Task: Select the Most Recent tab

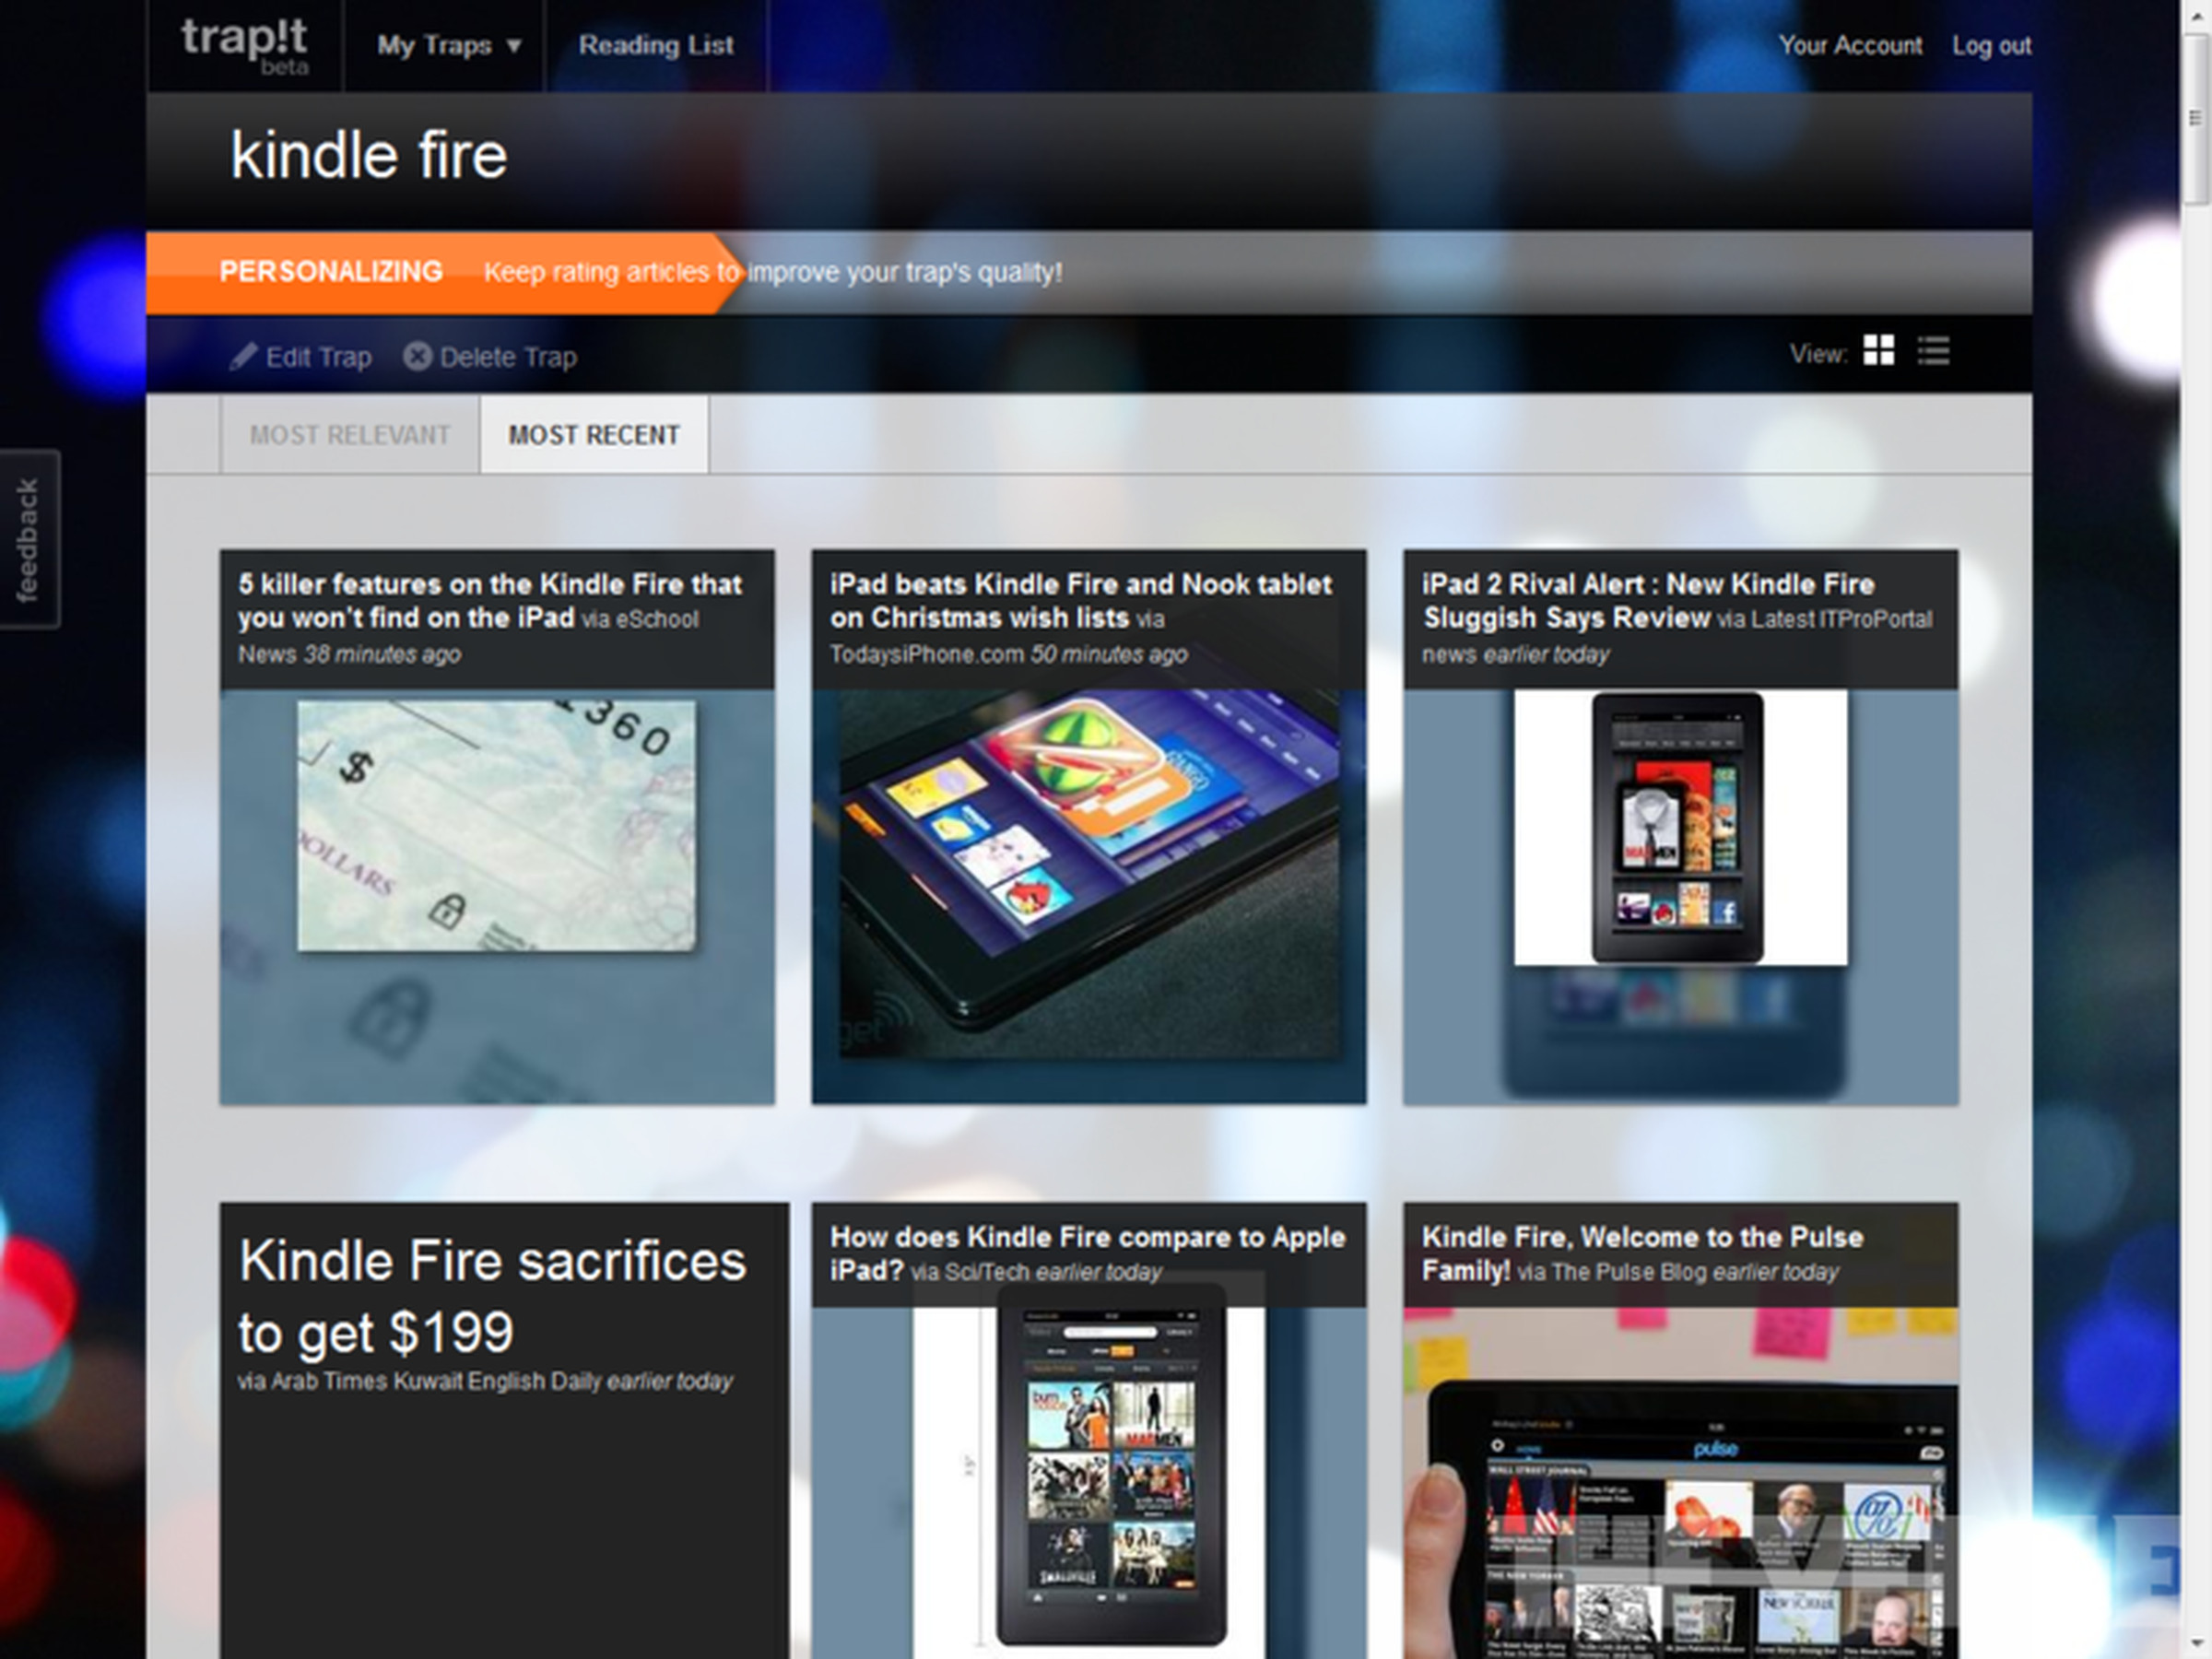Action: [x=593, y=436]
